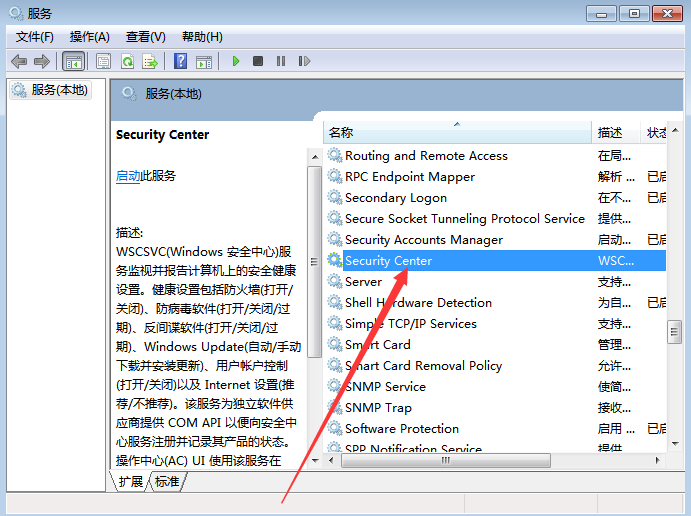
Task: Click the Pause Service icon
Action: click(281, 61)
